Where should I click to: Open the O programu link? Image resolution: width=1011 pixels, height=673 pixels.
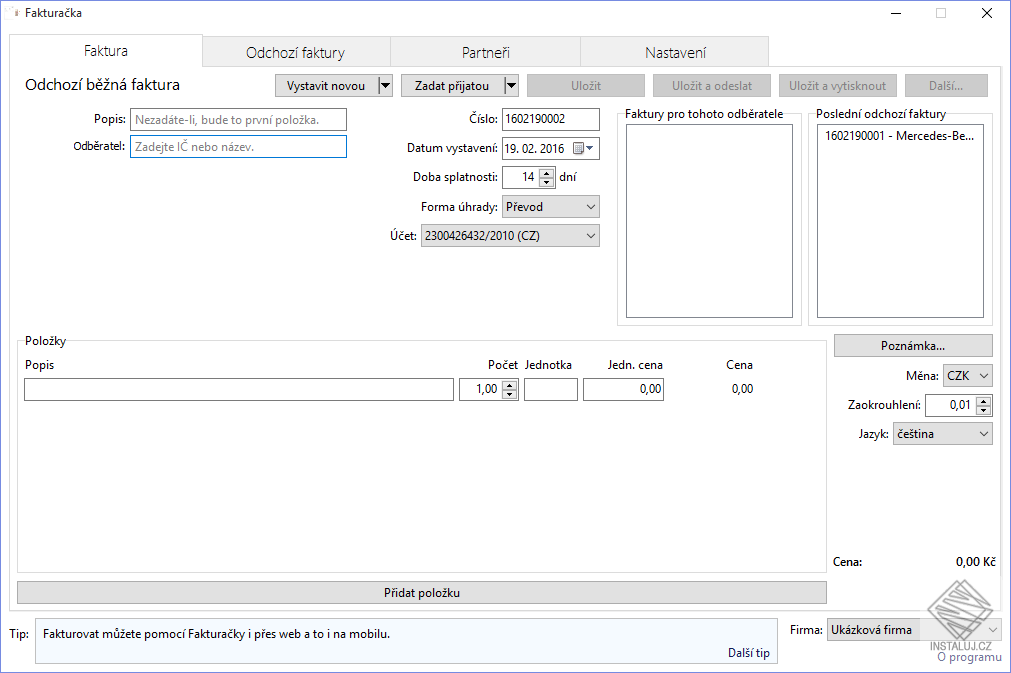point(969,657)
